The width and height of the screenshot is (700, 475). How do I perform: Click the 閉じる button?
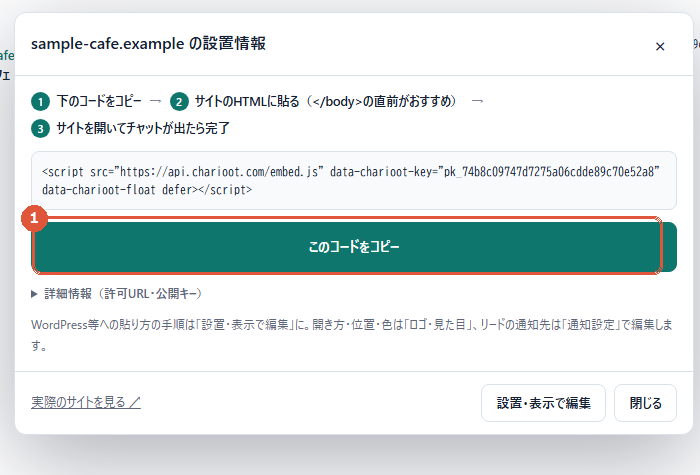(645, 403)
